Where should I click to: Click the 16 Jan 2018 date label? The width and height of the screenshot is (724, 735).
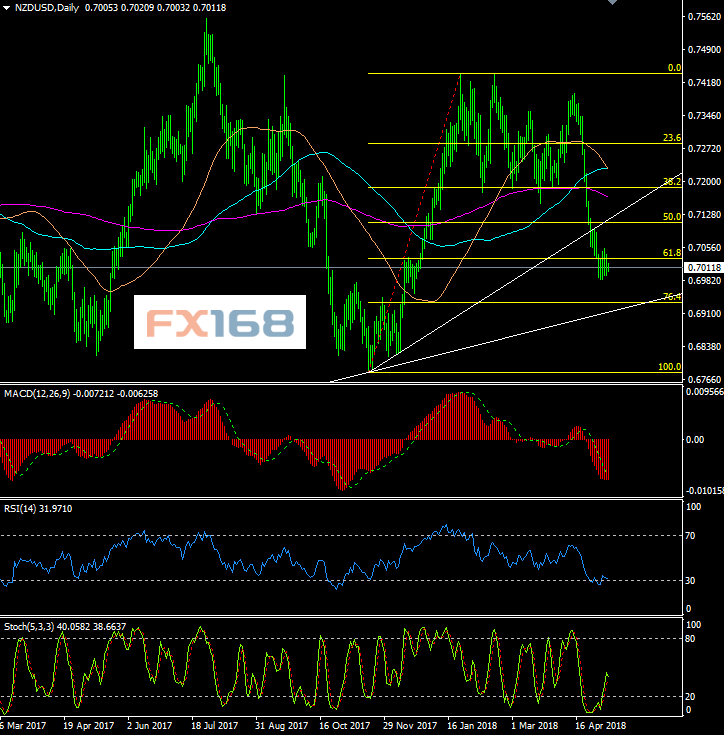click(472, 726)
